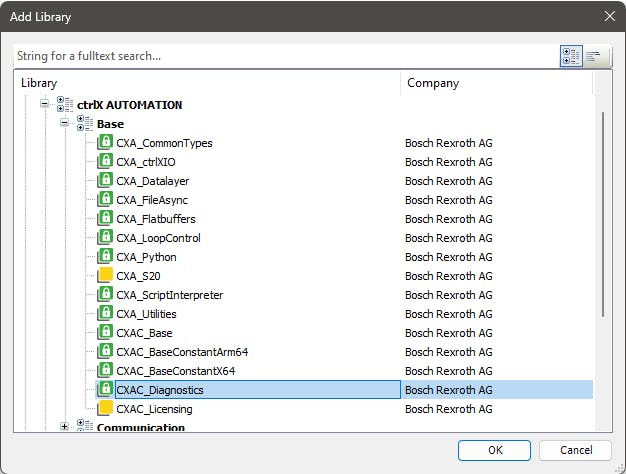Click the Base category label
Viewport: 626px width, 474px height.
click(x=110, y=124)
